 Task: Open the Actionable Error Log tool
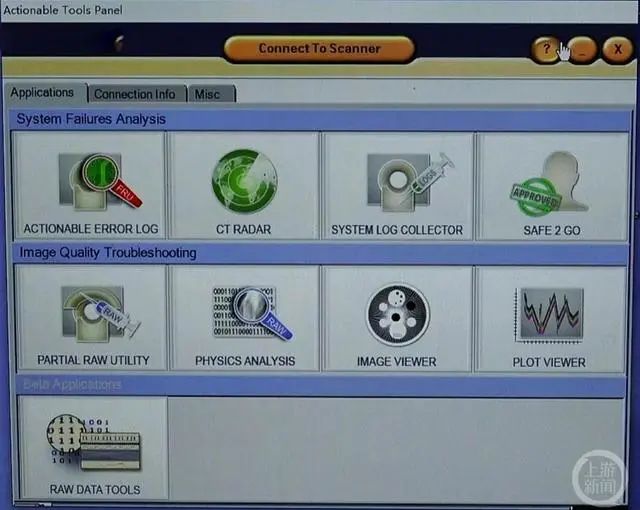(x=90, y=186)
